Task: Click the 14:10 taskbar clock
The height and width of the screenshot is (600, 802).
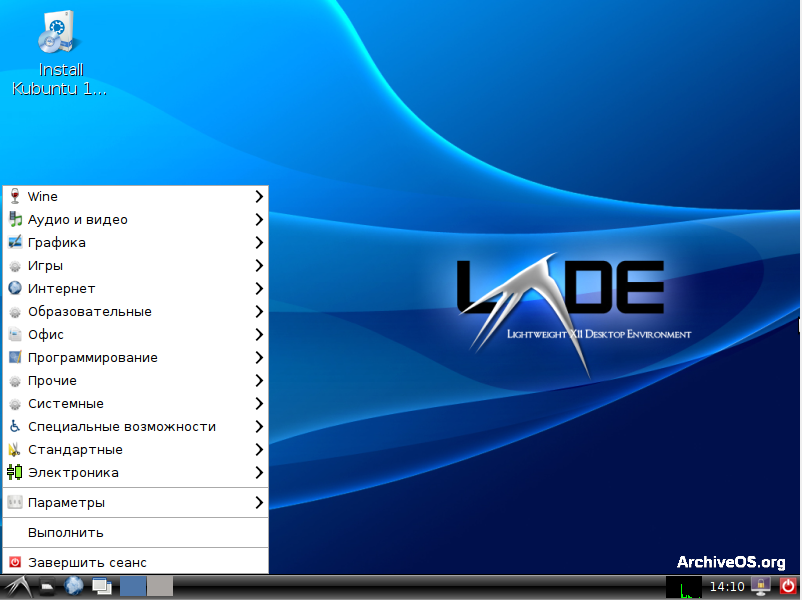Action: click(x=727, y=587)
